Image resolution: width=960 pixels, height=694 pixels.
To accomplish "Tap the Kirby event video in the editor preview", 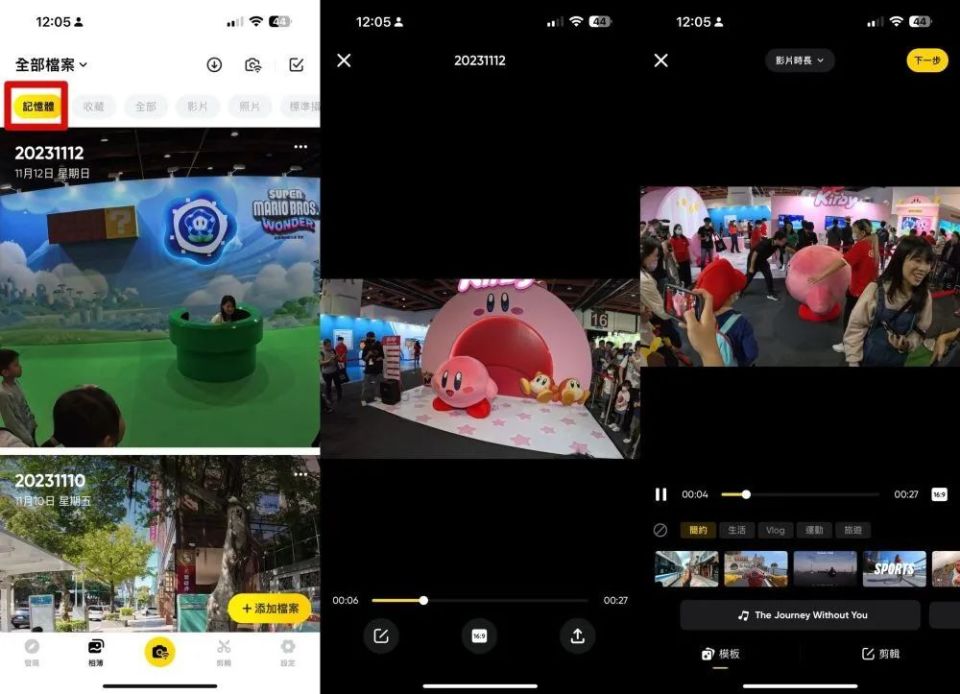I will (800, 277).
